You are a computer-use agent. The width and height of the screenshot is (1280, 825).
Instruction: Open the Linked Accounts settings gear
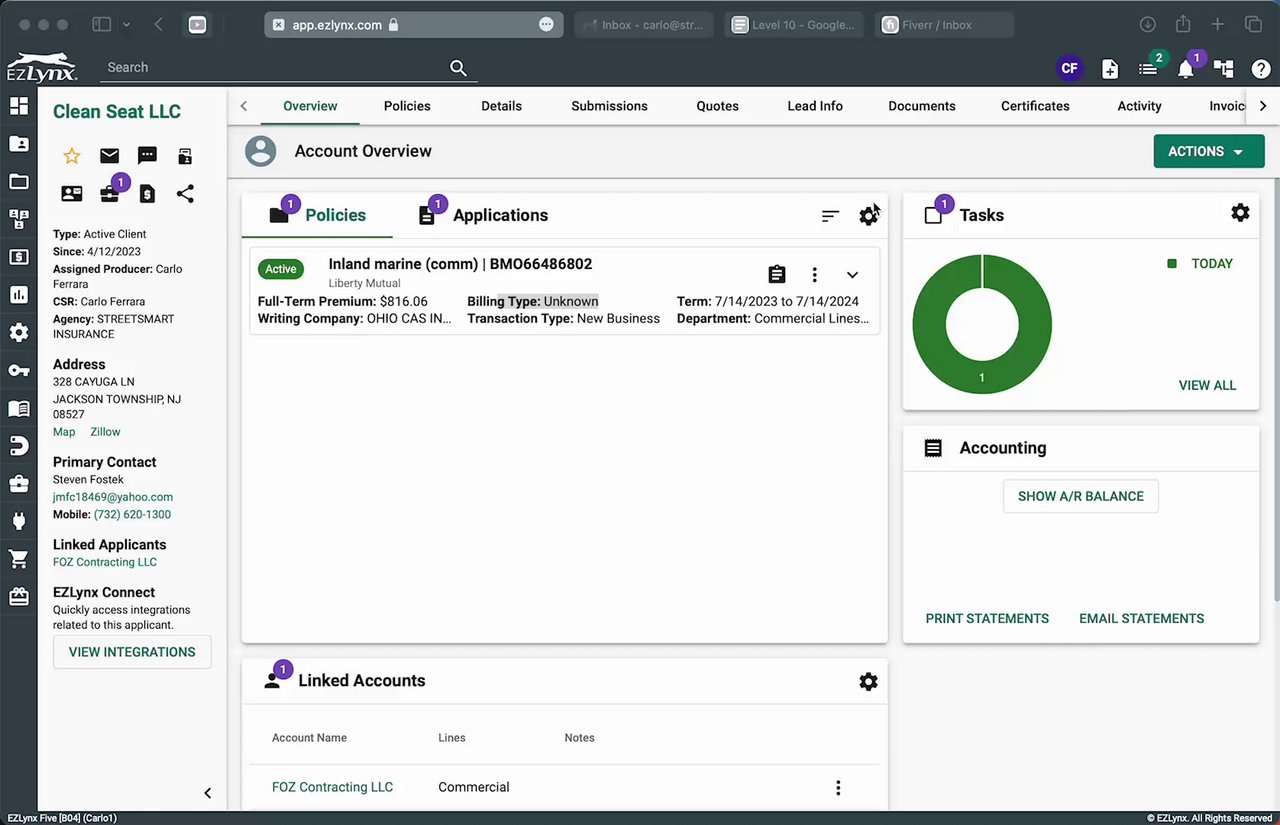coord(868,681)
